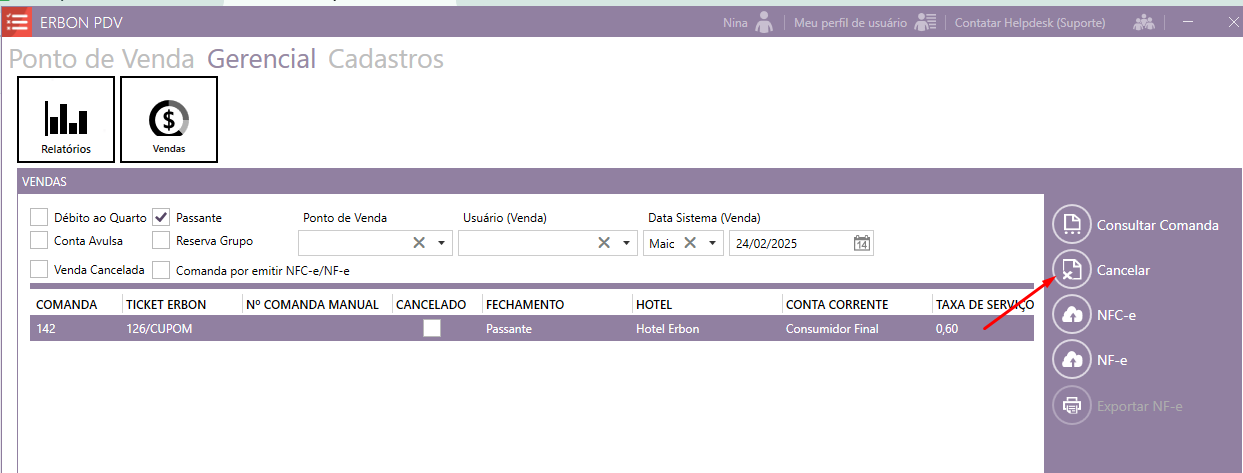
Task: Enable the Débito ao Quarto checkbox
Action: click(x=39, y=217)
